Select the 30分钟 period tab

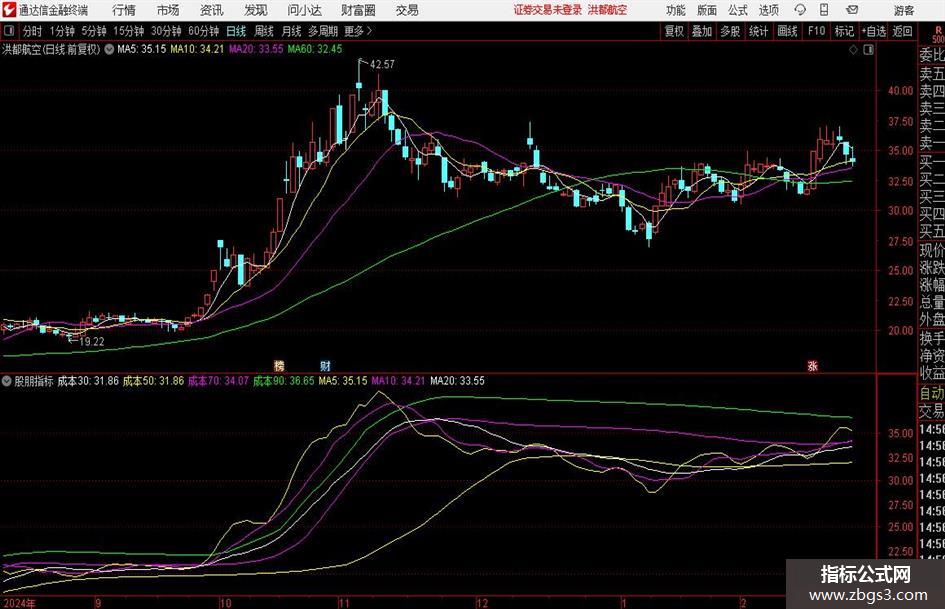click(166, 31)
